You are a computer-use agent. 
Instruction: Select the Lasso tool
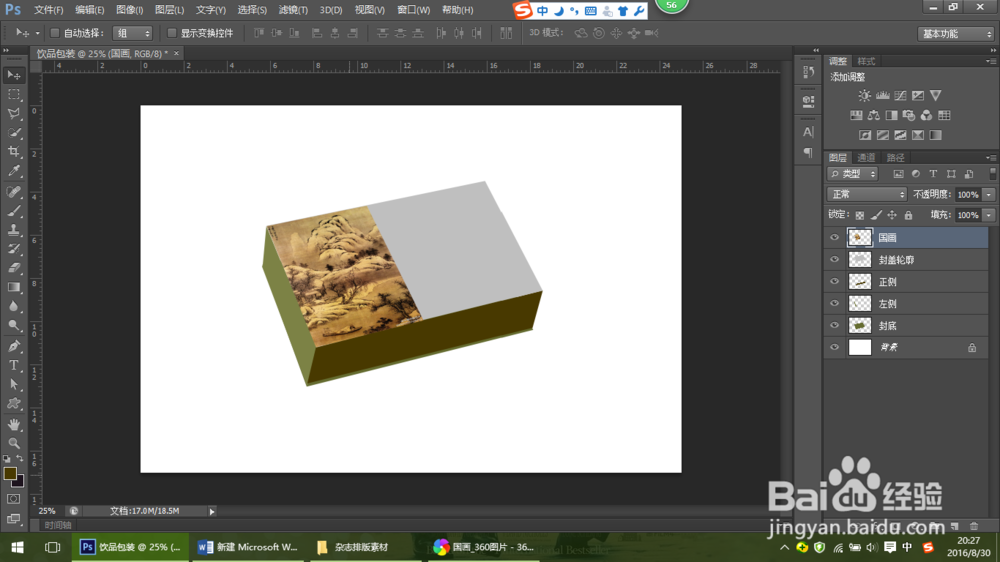13,114
